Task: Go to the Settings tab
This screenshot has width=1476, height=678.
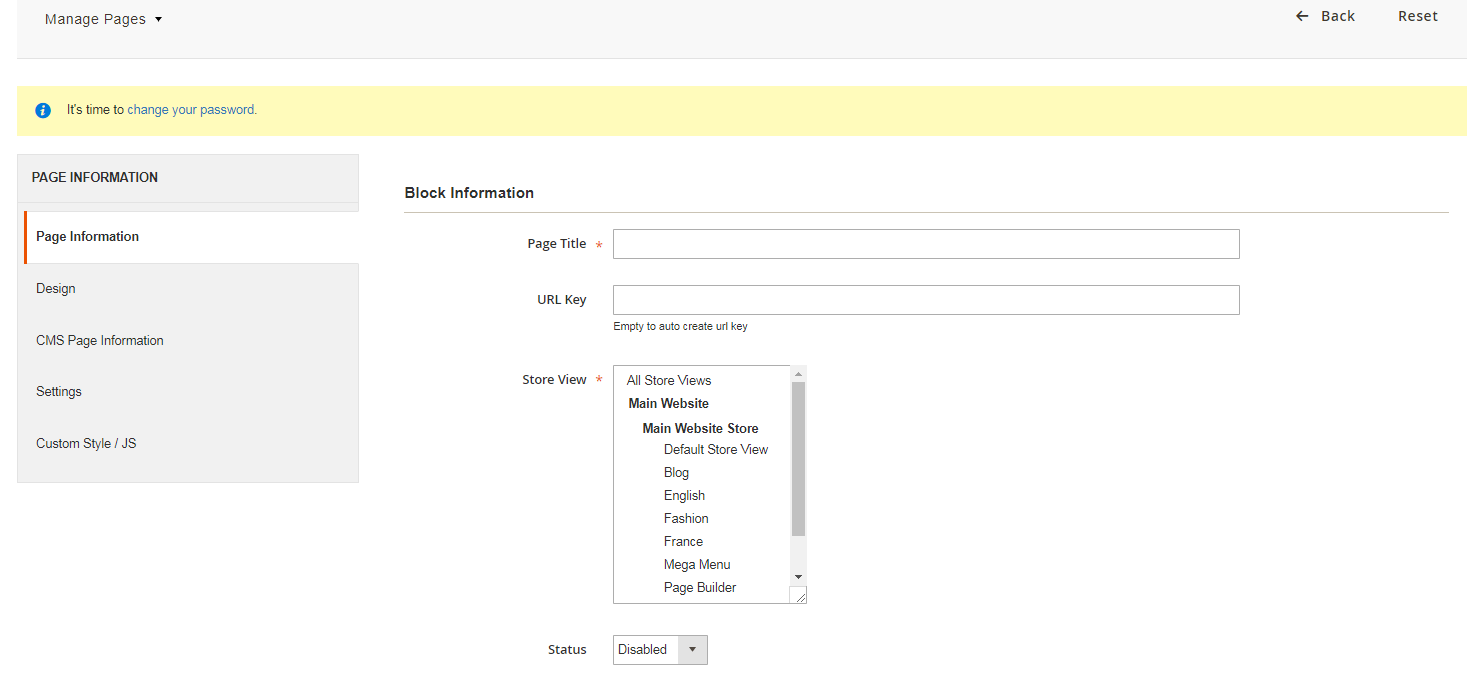Action: [59, 392]
